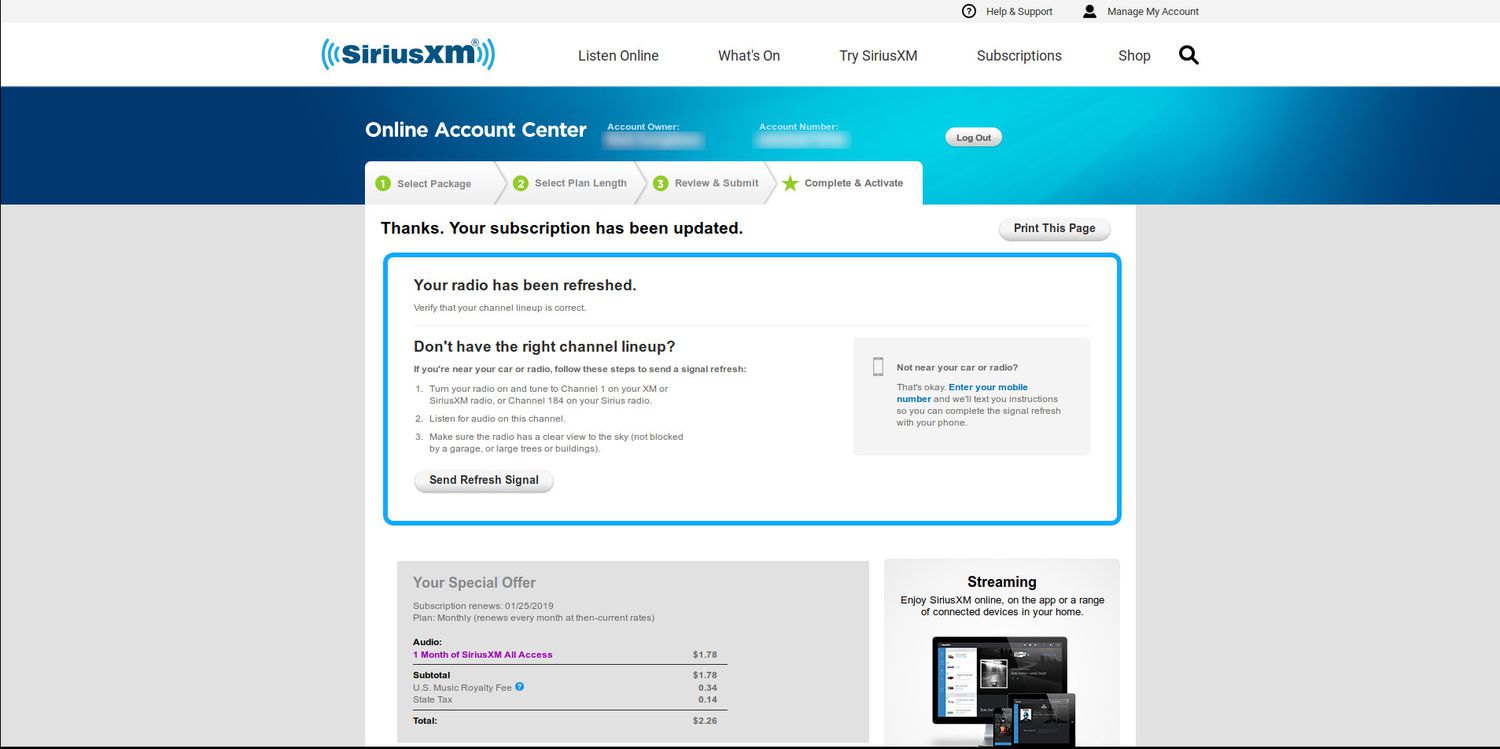The height and width of the screenshot is (749, 1500).
Task: Click the streaming devices thumbnail image
Action: tap(1003, 691)
